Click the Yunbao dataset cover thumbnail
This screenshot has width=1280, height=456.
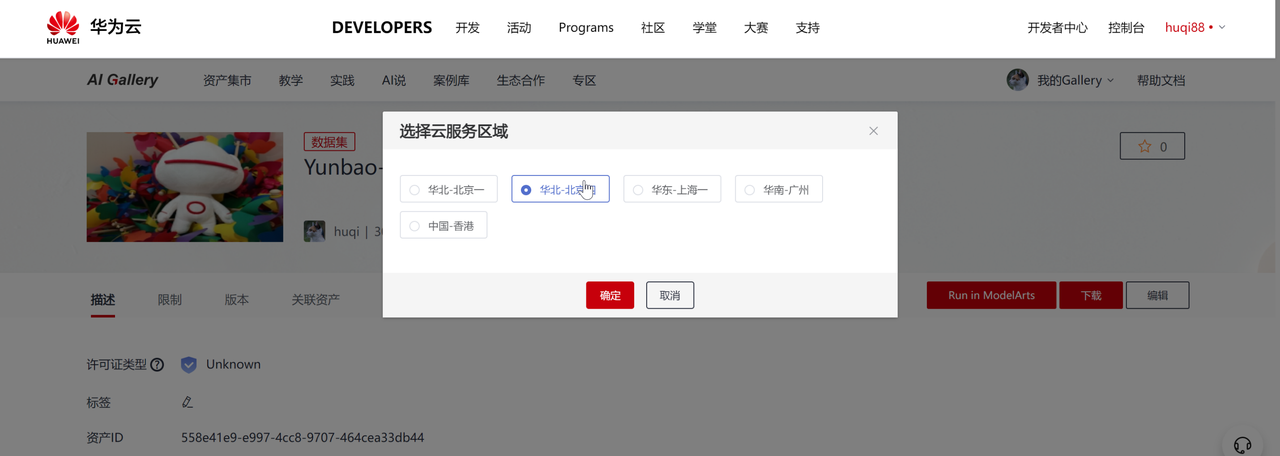185,187
